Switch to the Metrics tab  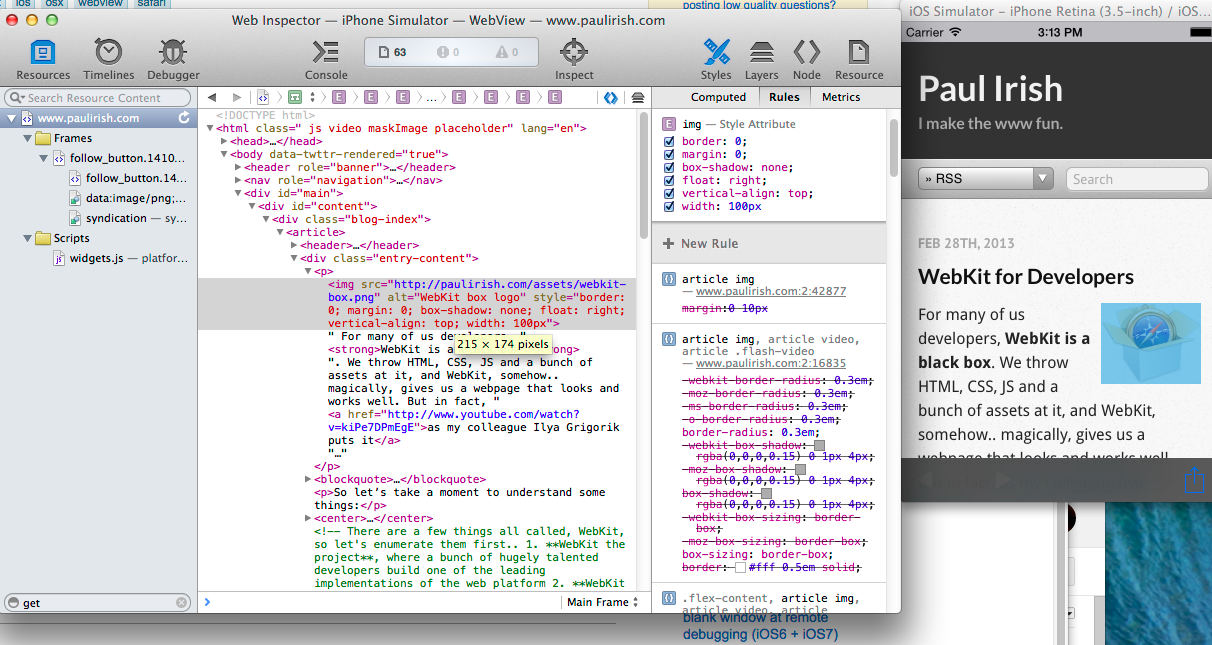click(x=841, y=97)
